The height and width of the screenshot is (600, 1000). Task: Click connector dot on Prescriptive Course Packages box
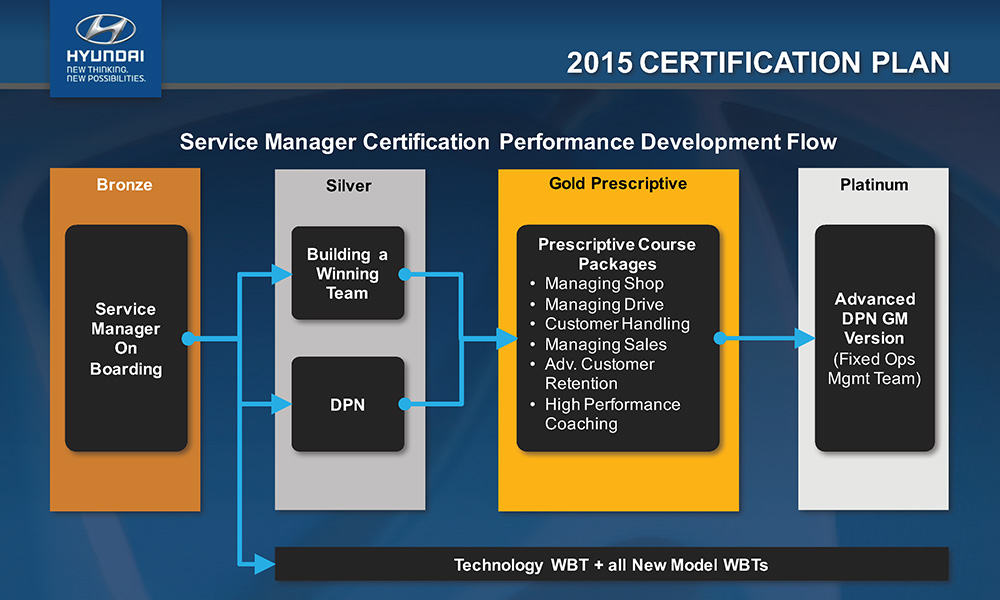coord(719,339)
